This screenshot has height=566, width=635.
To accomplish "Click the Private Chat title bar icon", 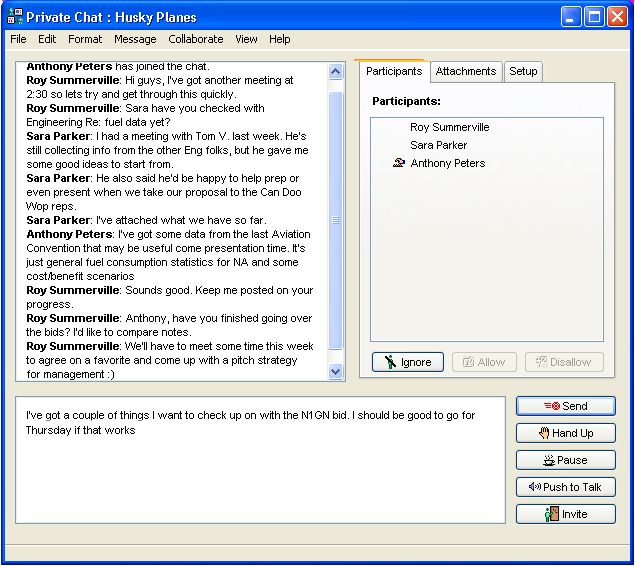I will 15,17.
